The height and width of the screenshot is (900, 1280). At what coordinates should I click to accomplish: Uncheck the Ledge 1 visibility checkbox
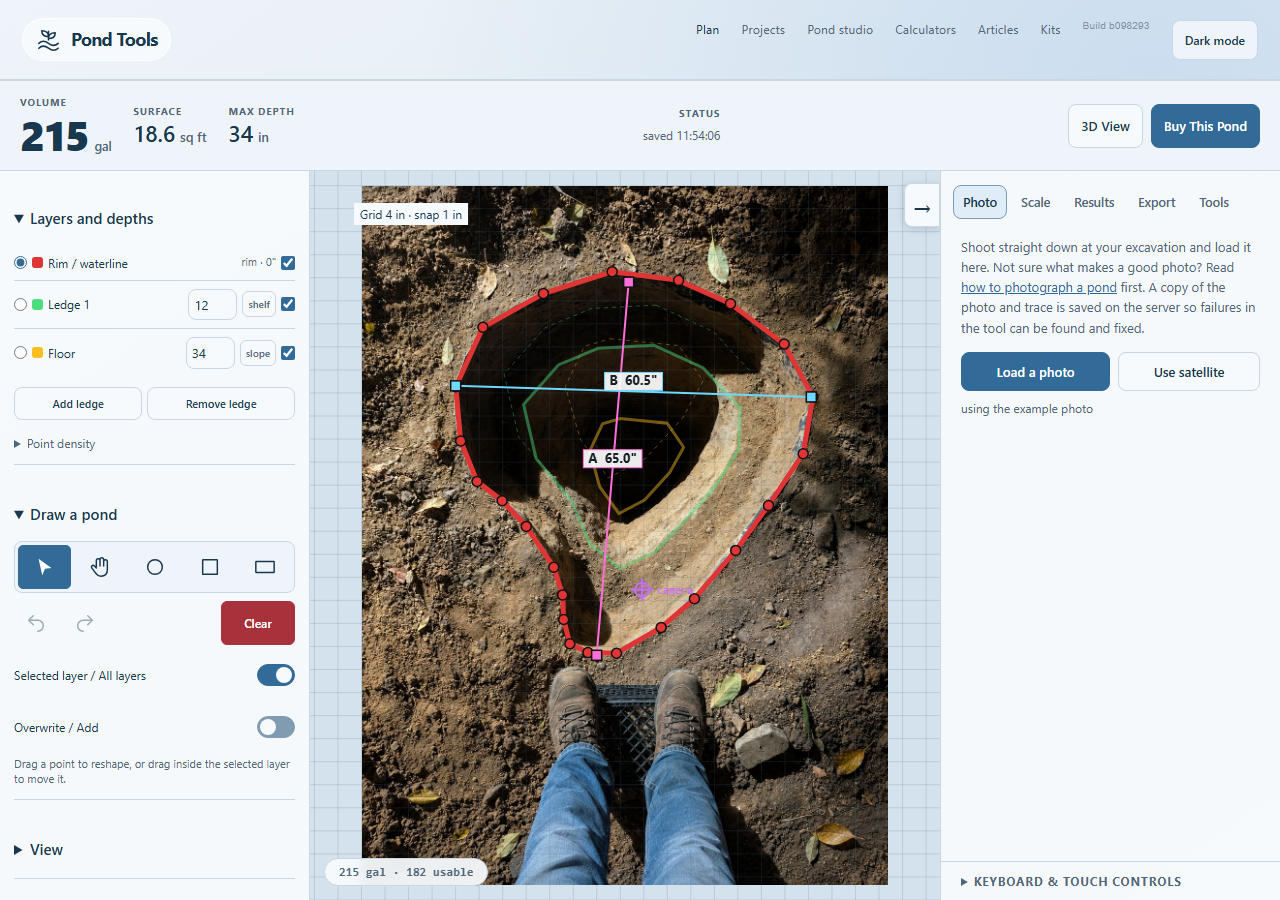point(288,304)
